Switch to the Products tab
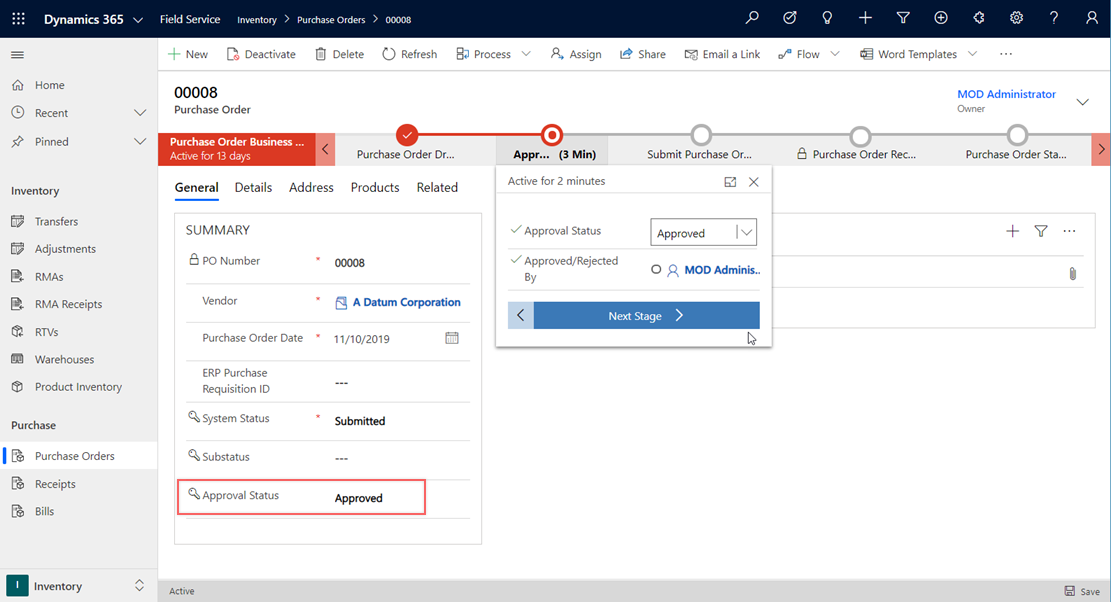This screenshot has height=602, width=1111. (374, 187)
